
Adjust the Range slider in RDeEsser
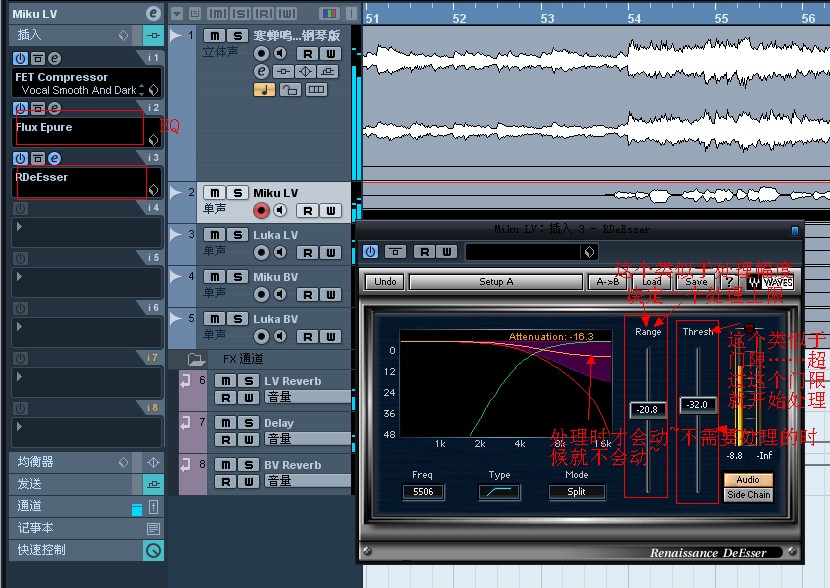647,409
